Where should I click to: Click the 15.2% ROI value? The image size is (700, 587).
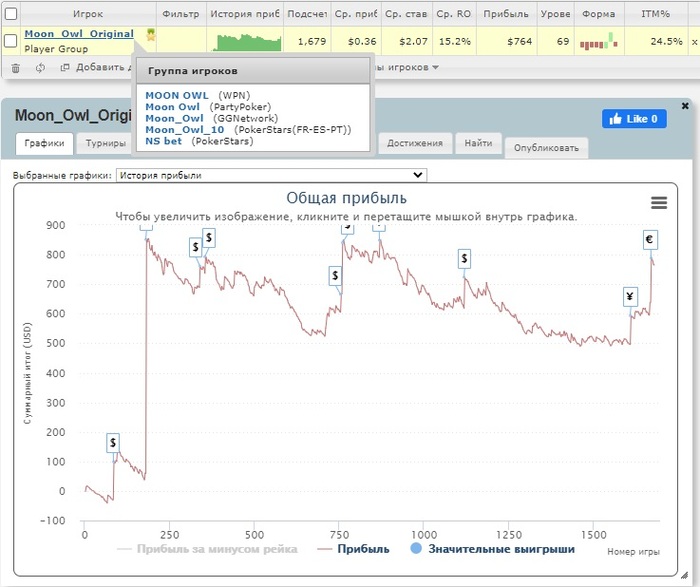454,42
